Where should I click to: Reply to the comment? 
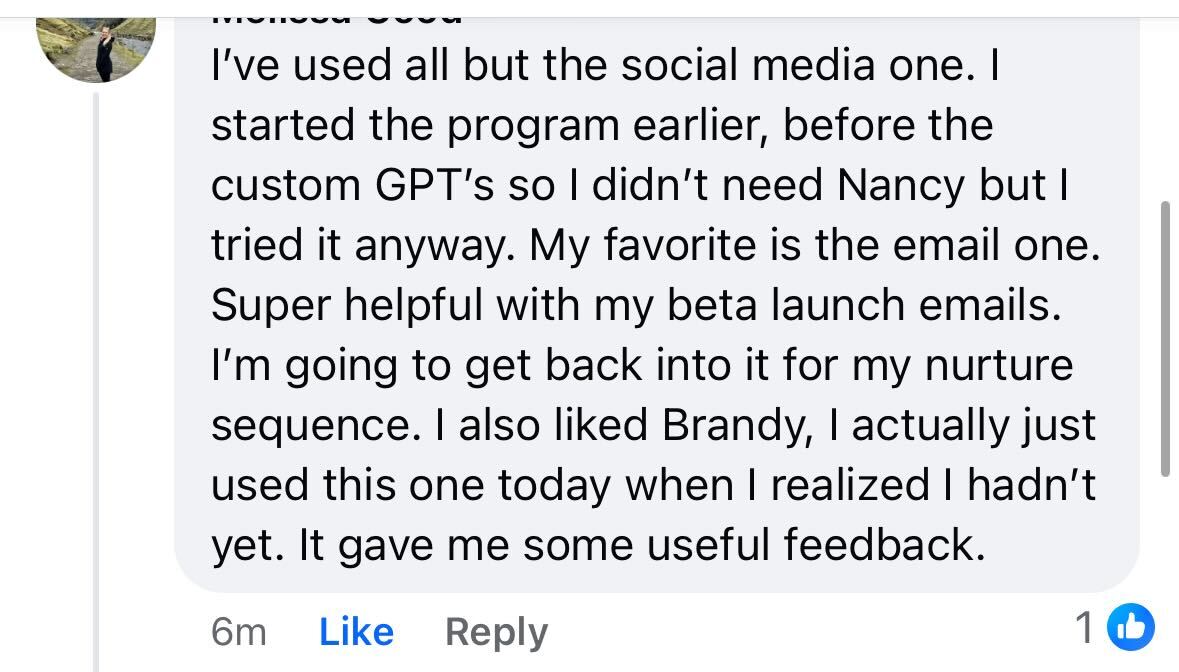pyautogui.click(x=496, y=632)
